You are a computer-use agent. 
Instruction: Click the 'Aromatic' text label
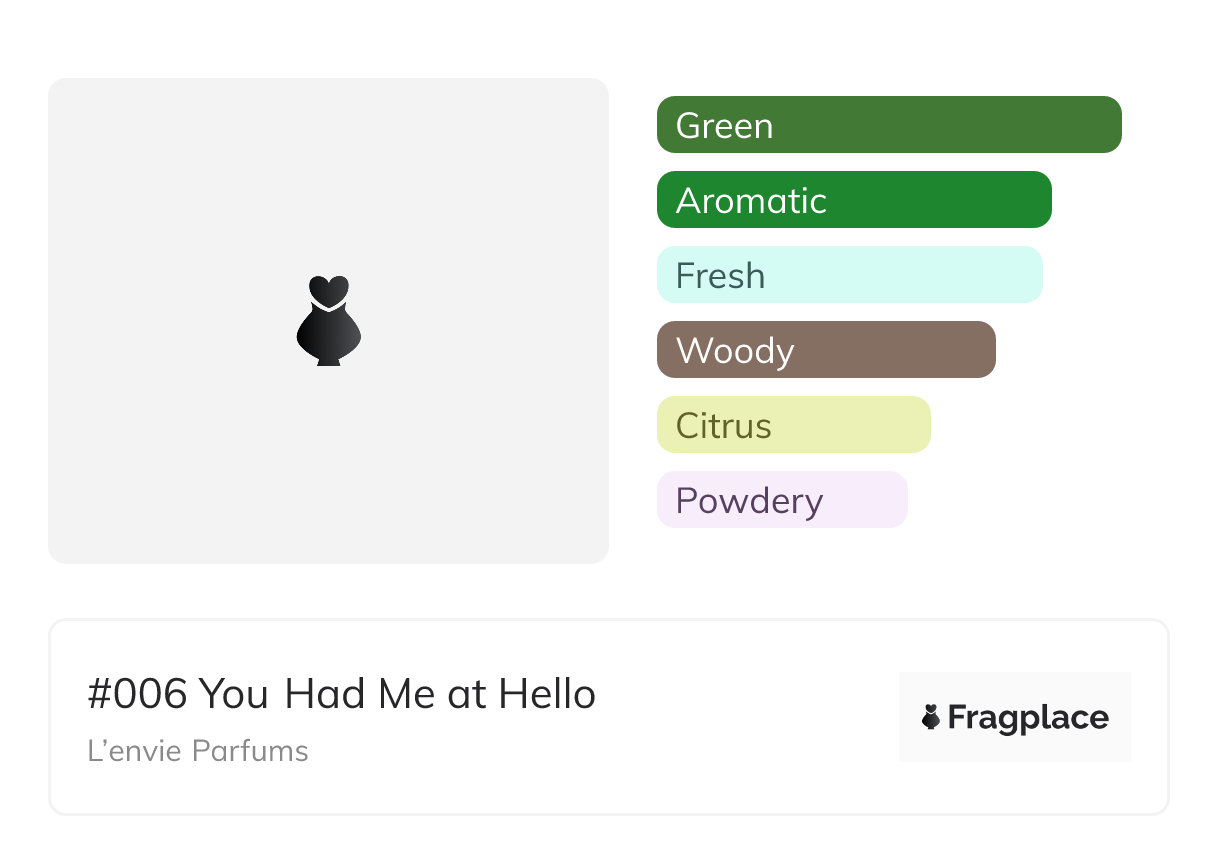(x=751, y=201)
